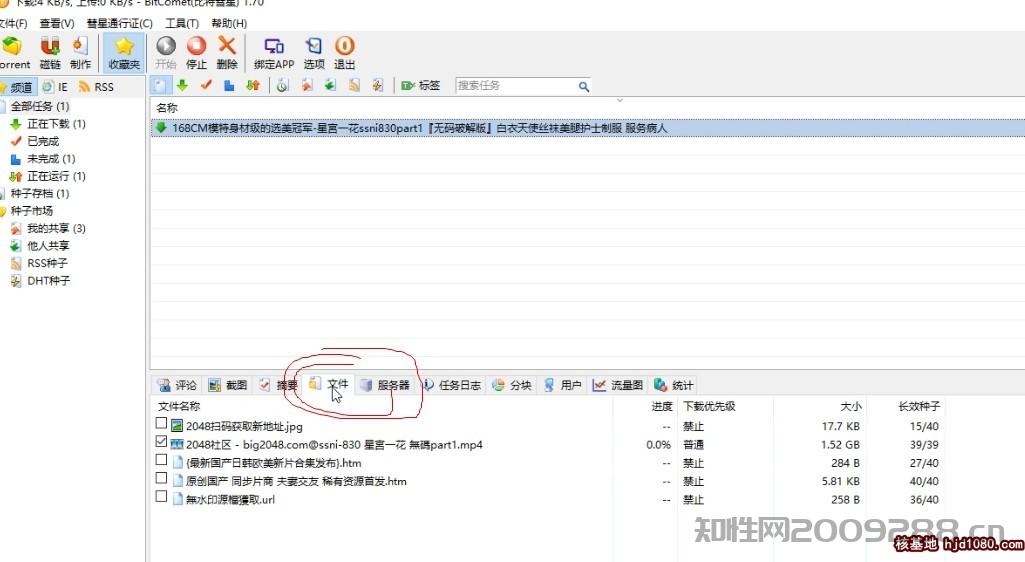The image size is (1025, 562).
Task: Sort task list by 名称 column
Action: coord(167,108)
